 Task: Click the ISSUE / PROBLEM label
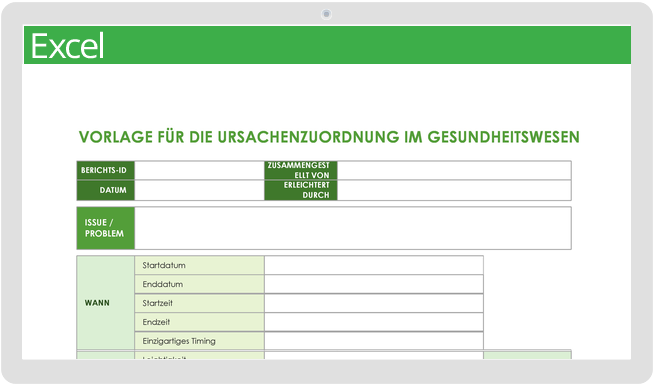point(106,228)
